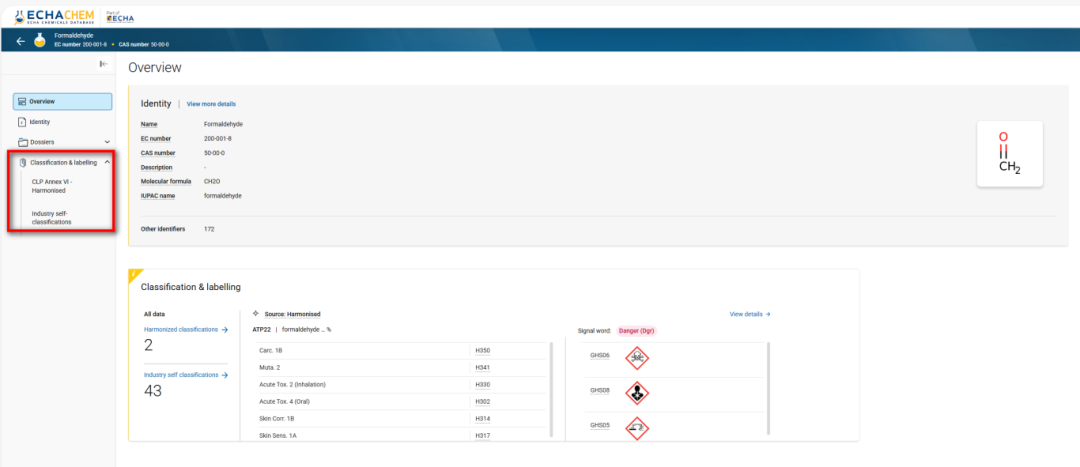Click View details in Classification card
Image resolution: width=1080 pixels, height=467 pixels.
(x=750, y=314)
